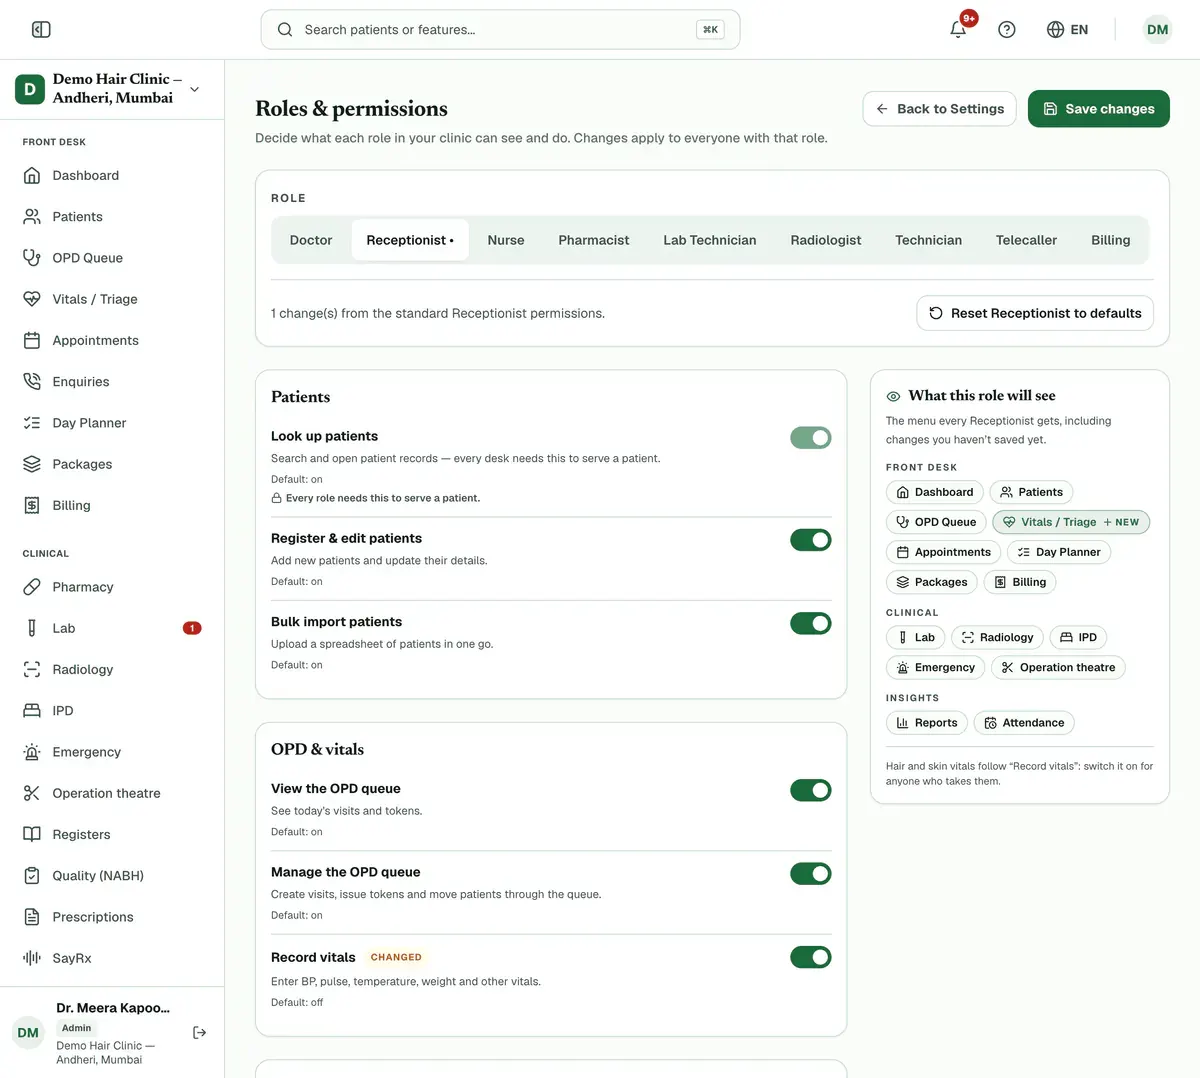This screenshot has width=1200, height=1078.
Task: Disable the Record vitals toggle
Action: click(x=811, y=957)
